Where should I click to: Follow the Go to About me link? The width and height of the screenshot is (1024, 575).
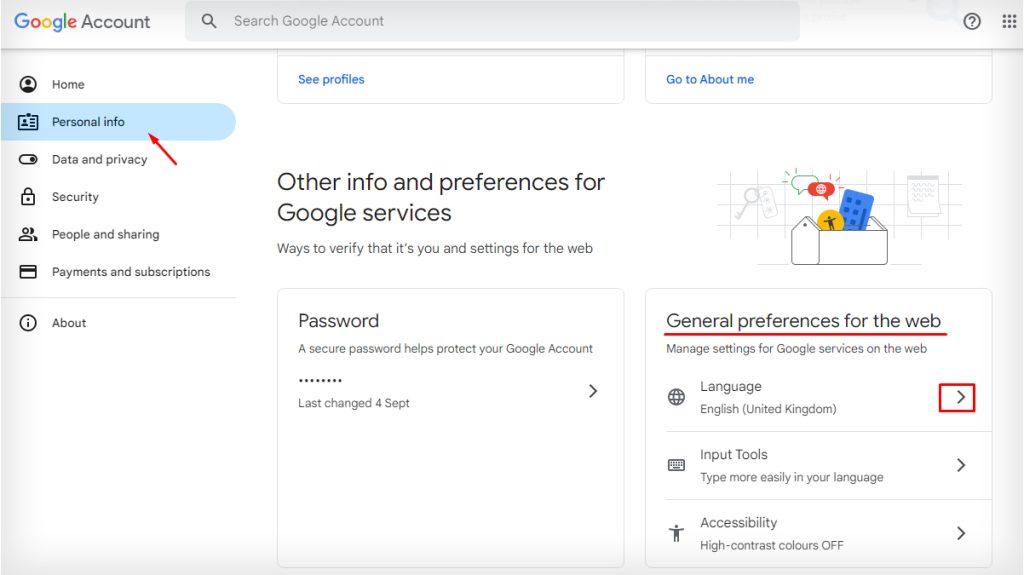click(710, 79)
